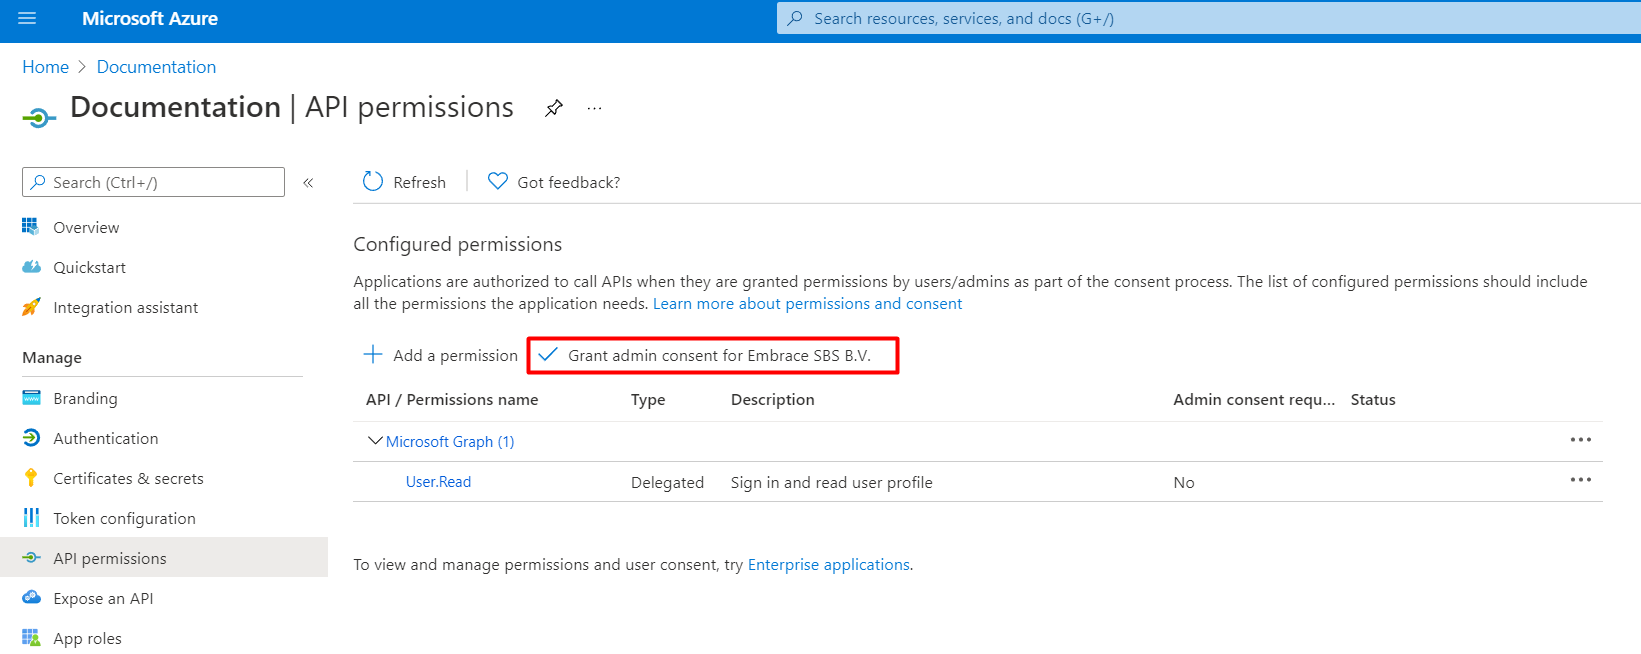The height and width of the screenshot is (654, 1641).
Task: Open the Certificates & secrets key icon
Action: click(31, 478)
